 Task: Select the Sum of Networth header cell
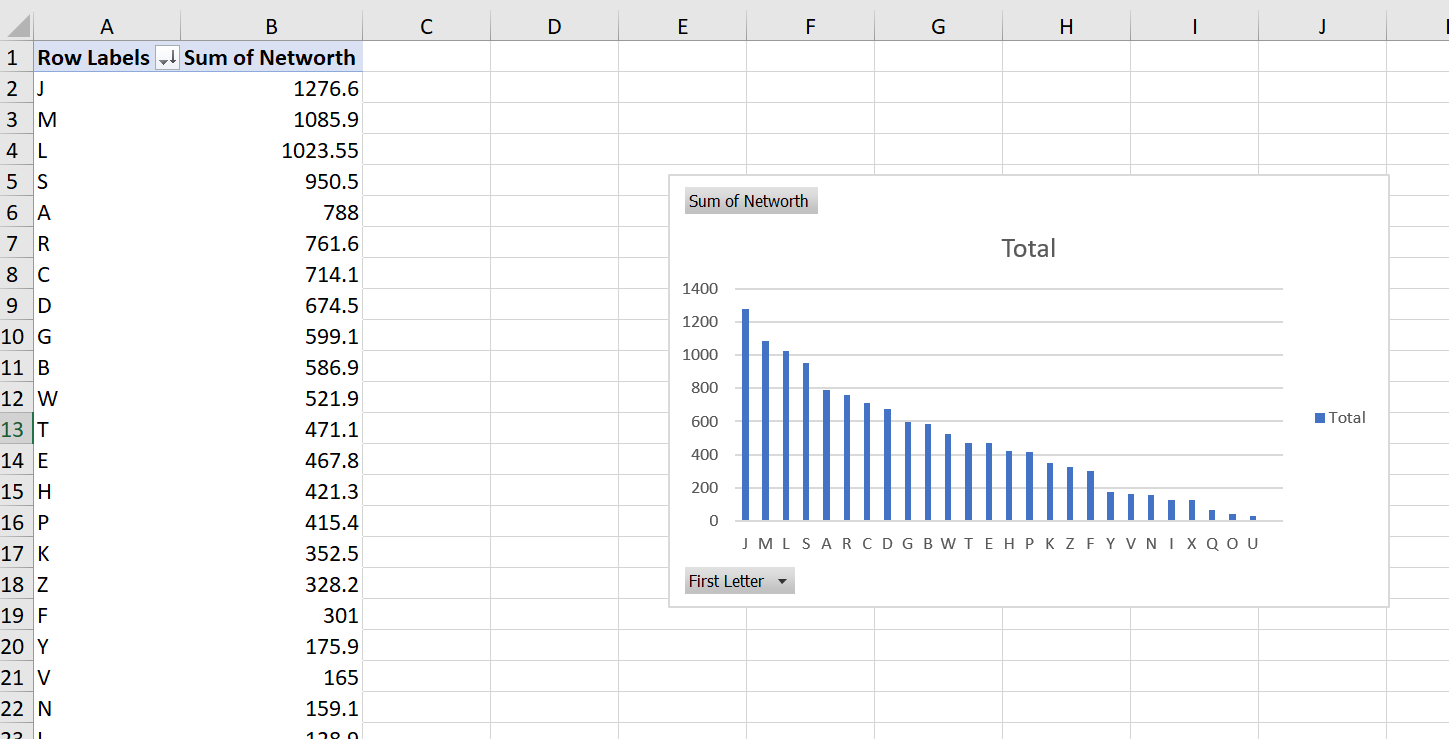(270, 58)
